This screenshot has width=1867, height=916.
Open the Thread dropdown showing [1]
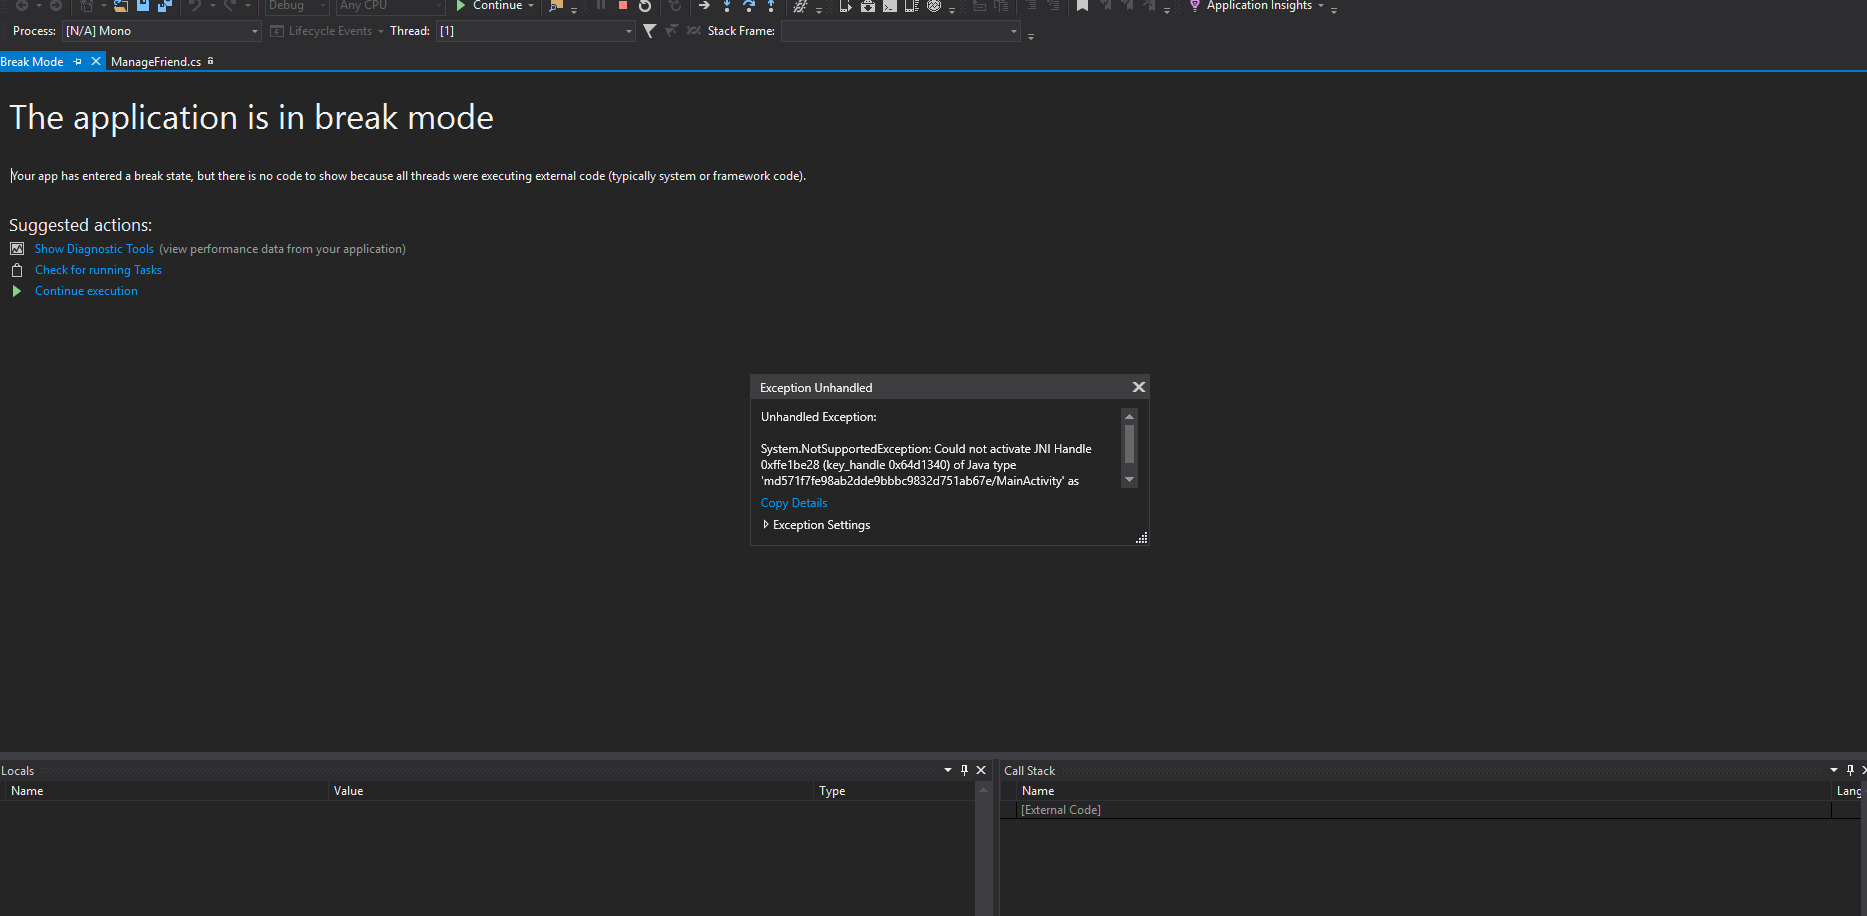[x=535, y=31]
